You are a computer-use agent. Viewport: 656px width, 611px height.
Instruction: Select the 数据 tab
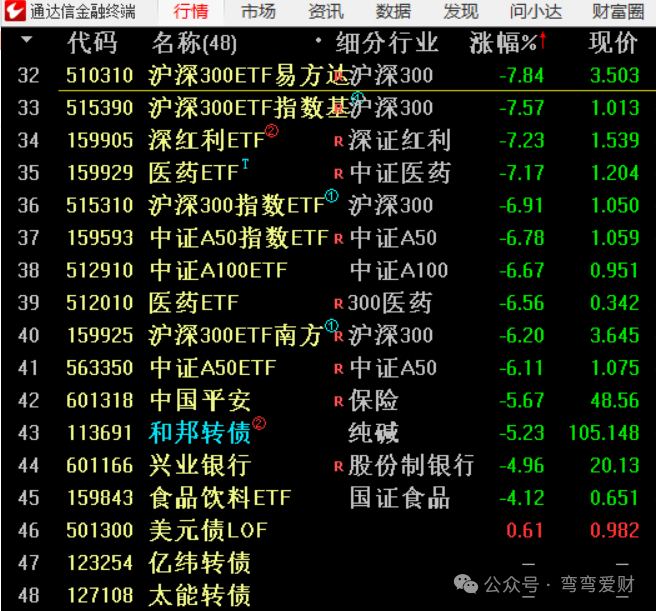[x=393, y=12]
